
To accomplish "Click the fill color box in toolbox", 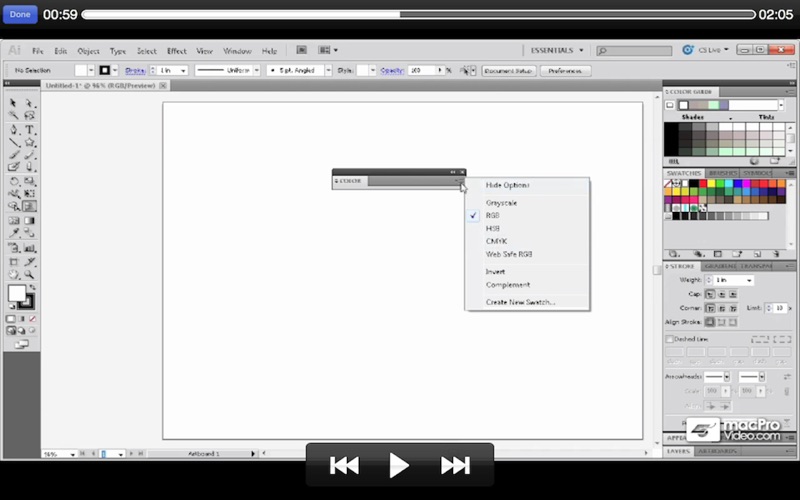I will coord(17,294).
